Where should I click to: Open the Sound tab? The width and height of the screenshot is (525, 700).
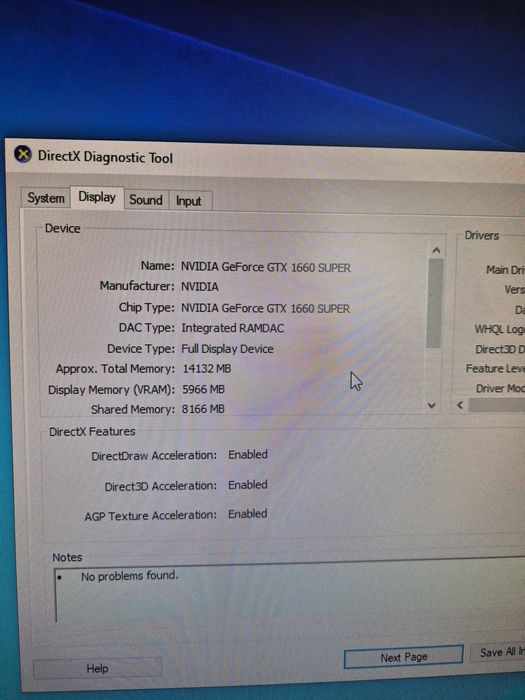pyautogui.click(x=146, y=200)
